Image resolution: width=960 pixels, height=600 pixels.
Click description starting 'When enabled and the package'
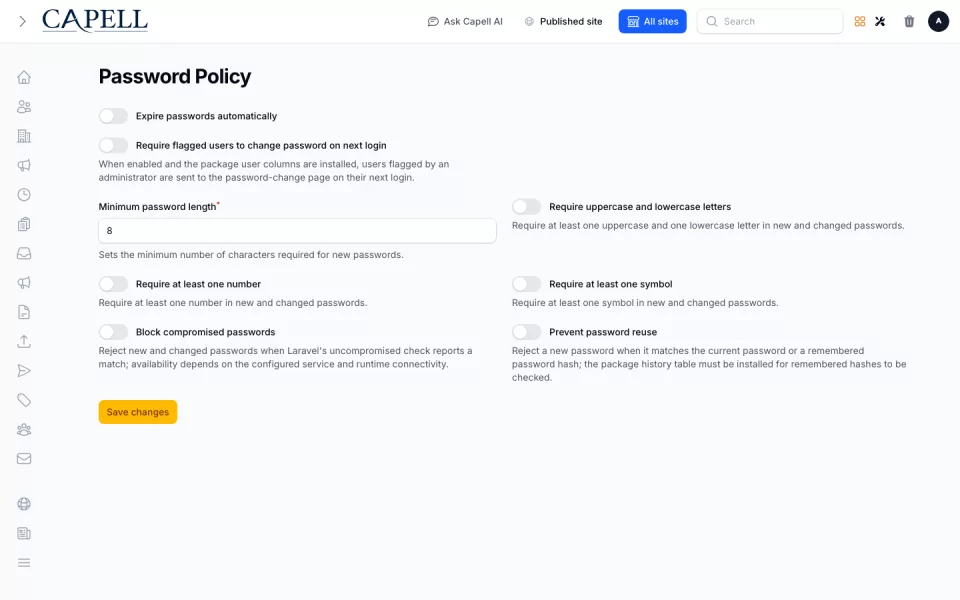[274, 171]
